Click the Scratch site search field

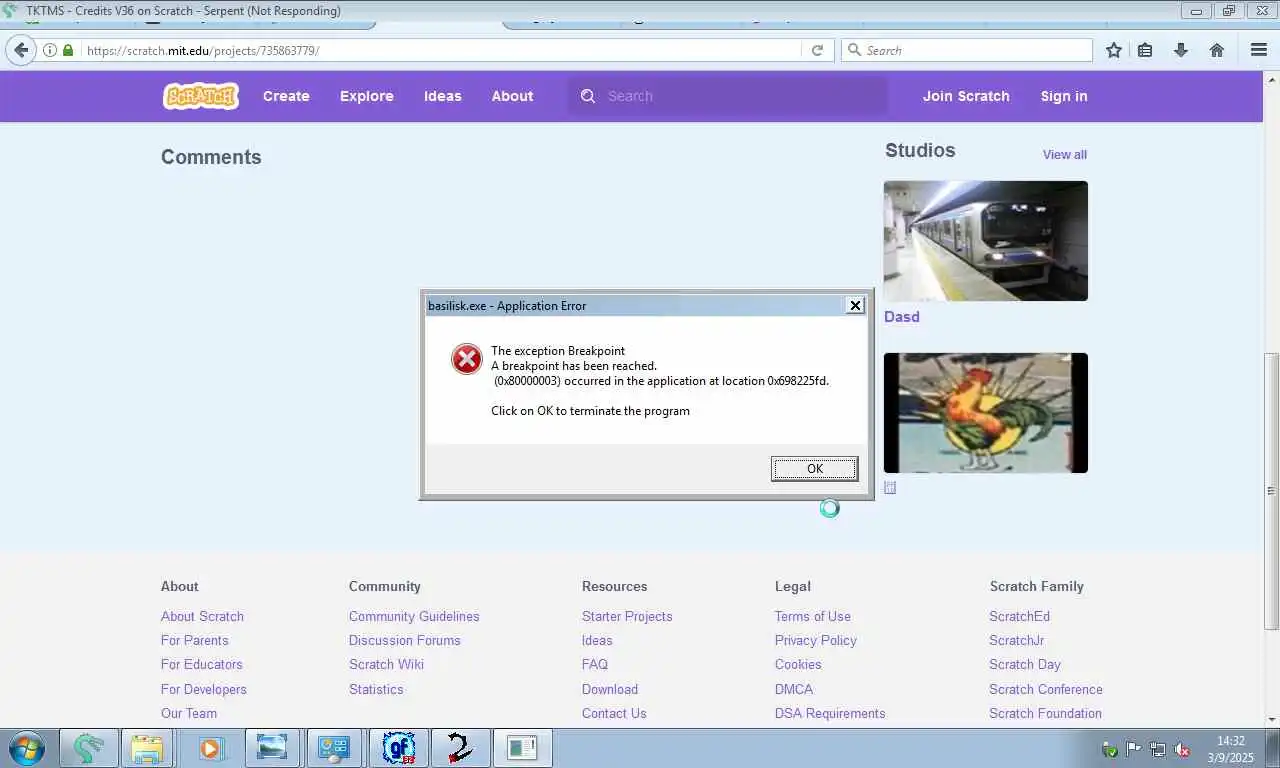[728, 96]
